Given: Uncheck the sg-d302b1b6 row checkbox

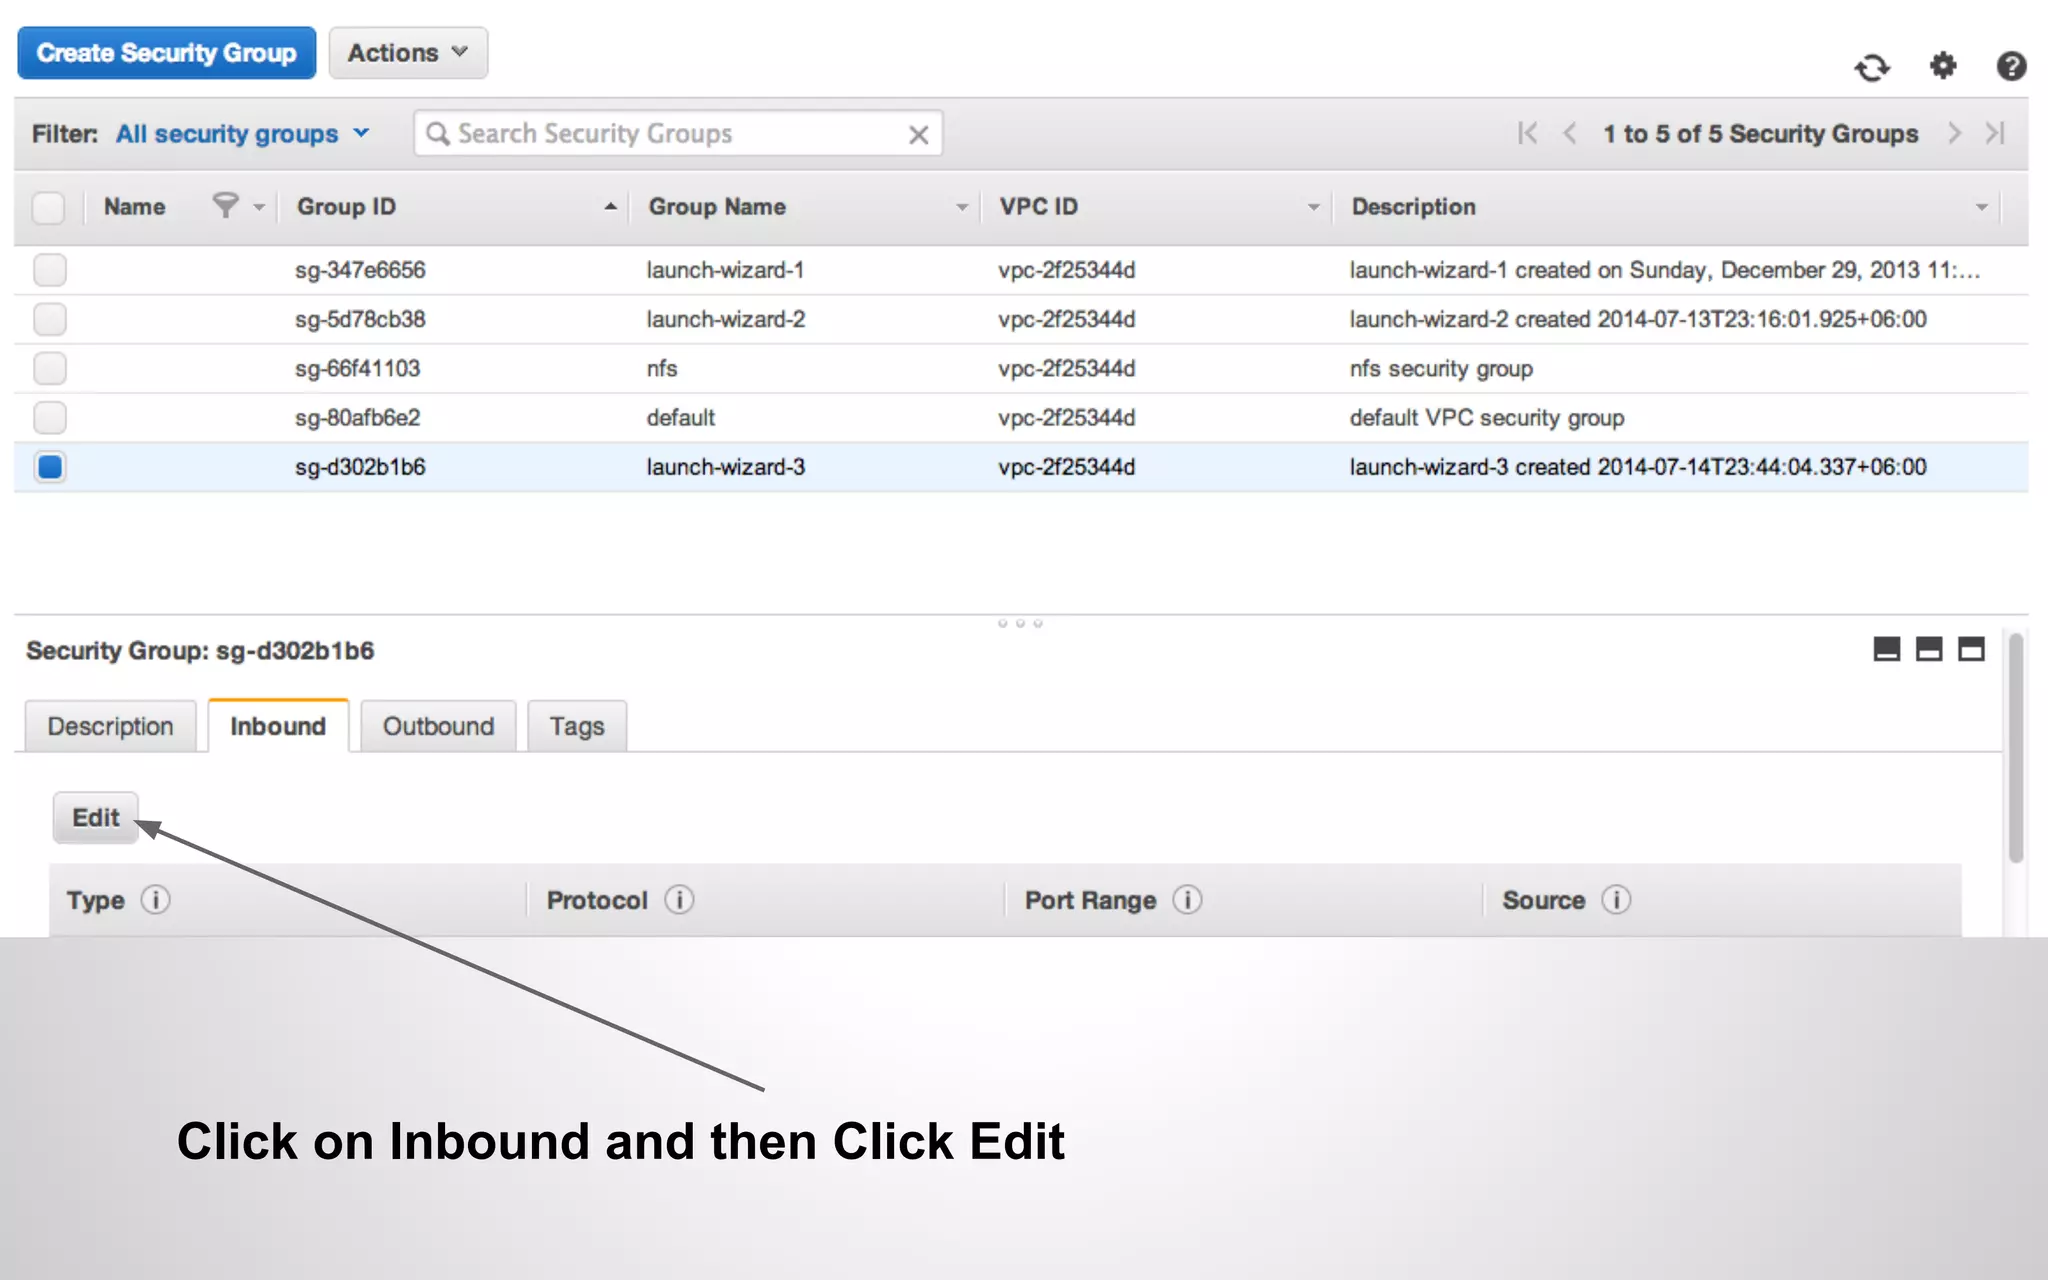Looking at the screenshot, I should [50, 467].
